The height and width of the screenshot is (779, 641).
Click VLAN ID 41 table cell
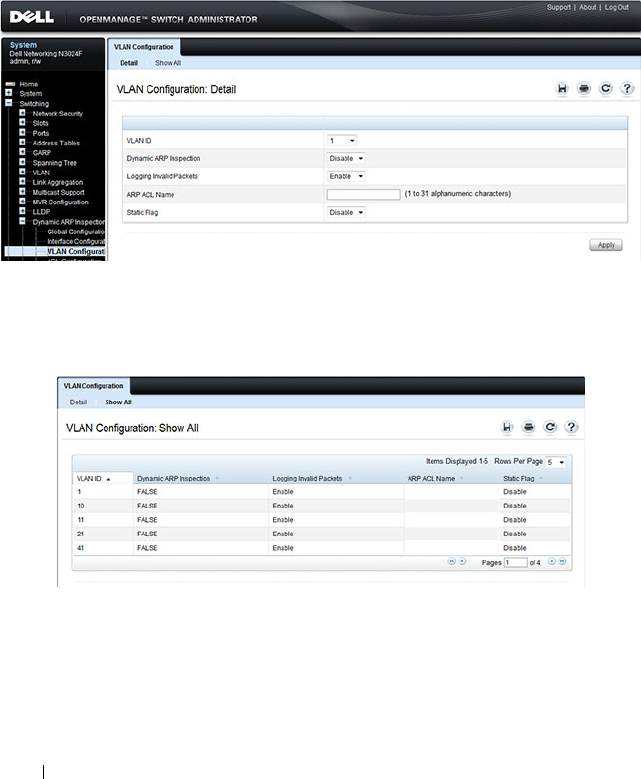102,548
